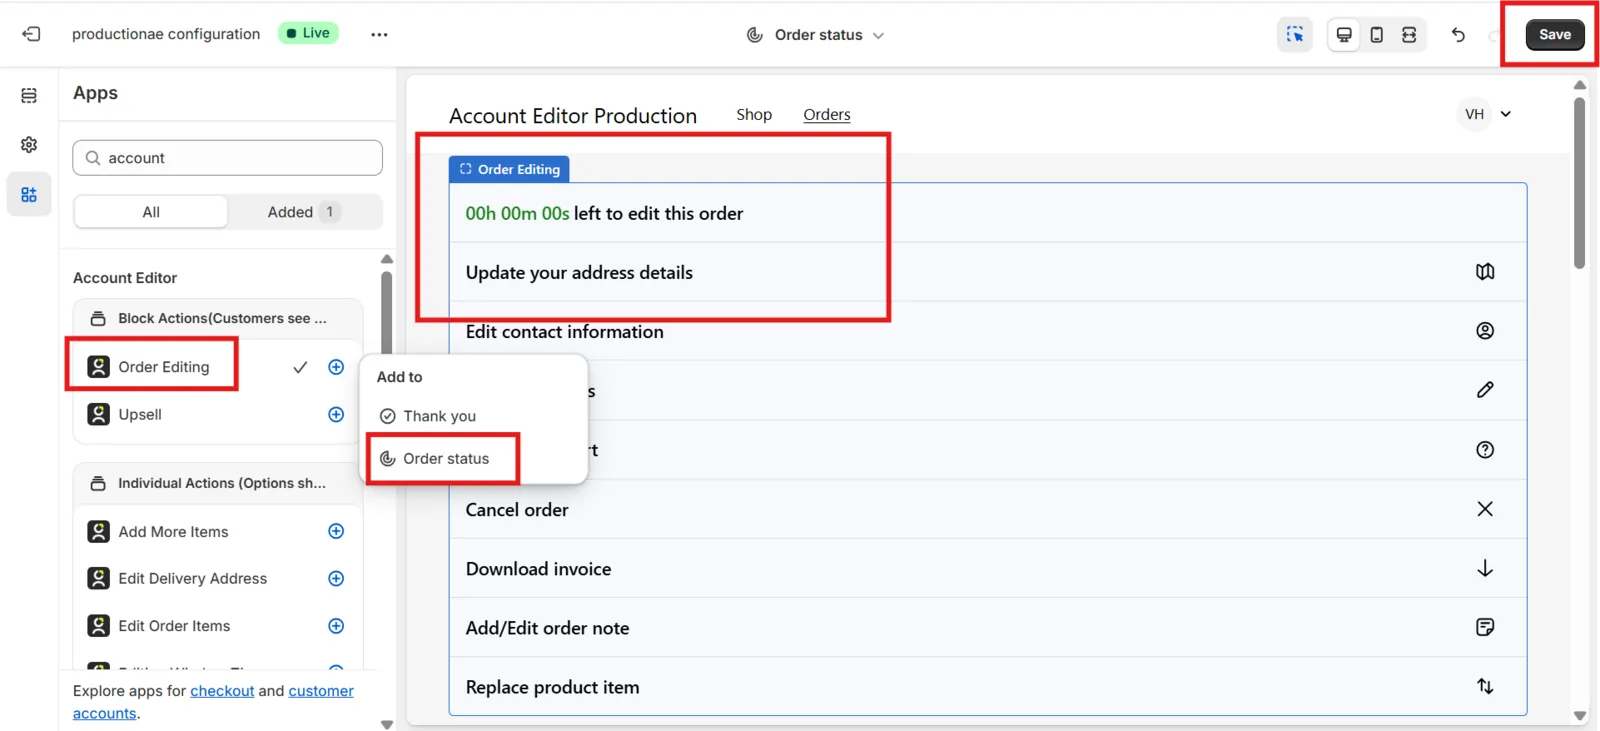This screenshot has height=731, width=1600.
Task: Switch to mobile preview icon
Action: pos(1377,34)
